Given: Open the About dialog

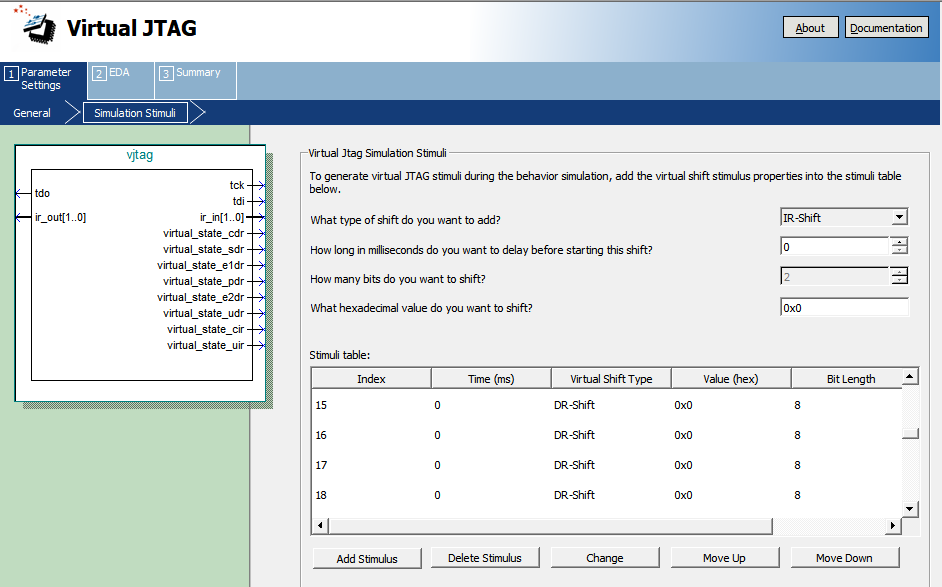Looking at the screenshot, I should pyautogui.click(x=810, y=28).
